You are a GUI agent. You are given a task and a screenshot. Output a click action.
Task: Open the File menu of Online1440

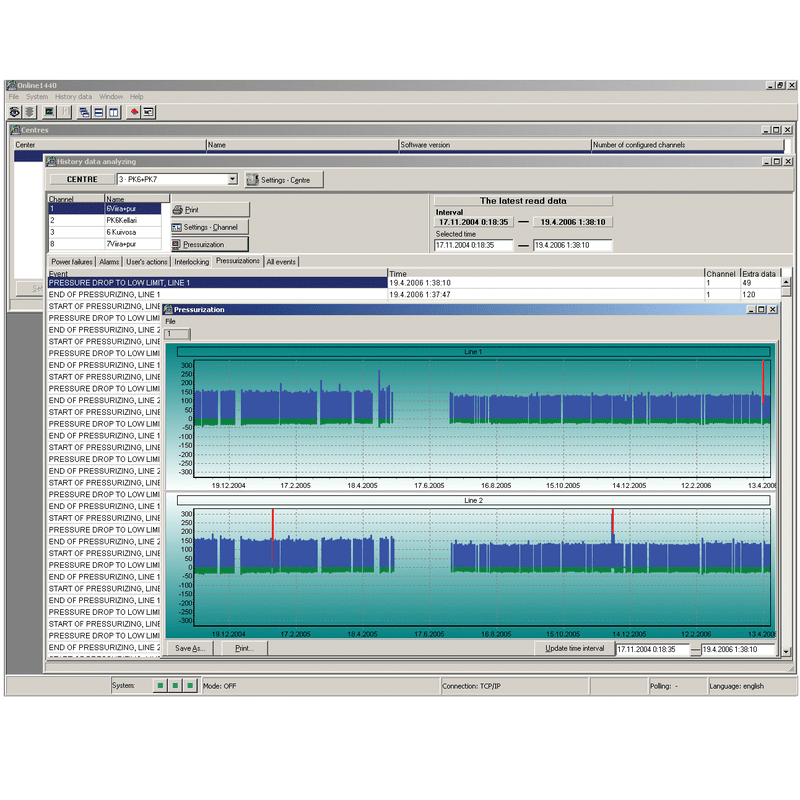point(14,96)
